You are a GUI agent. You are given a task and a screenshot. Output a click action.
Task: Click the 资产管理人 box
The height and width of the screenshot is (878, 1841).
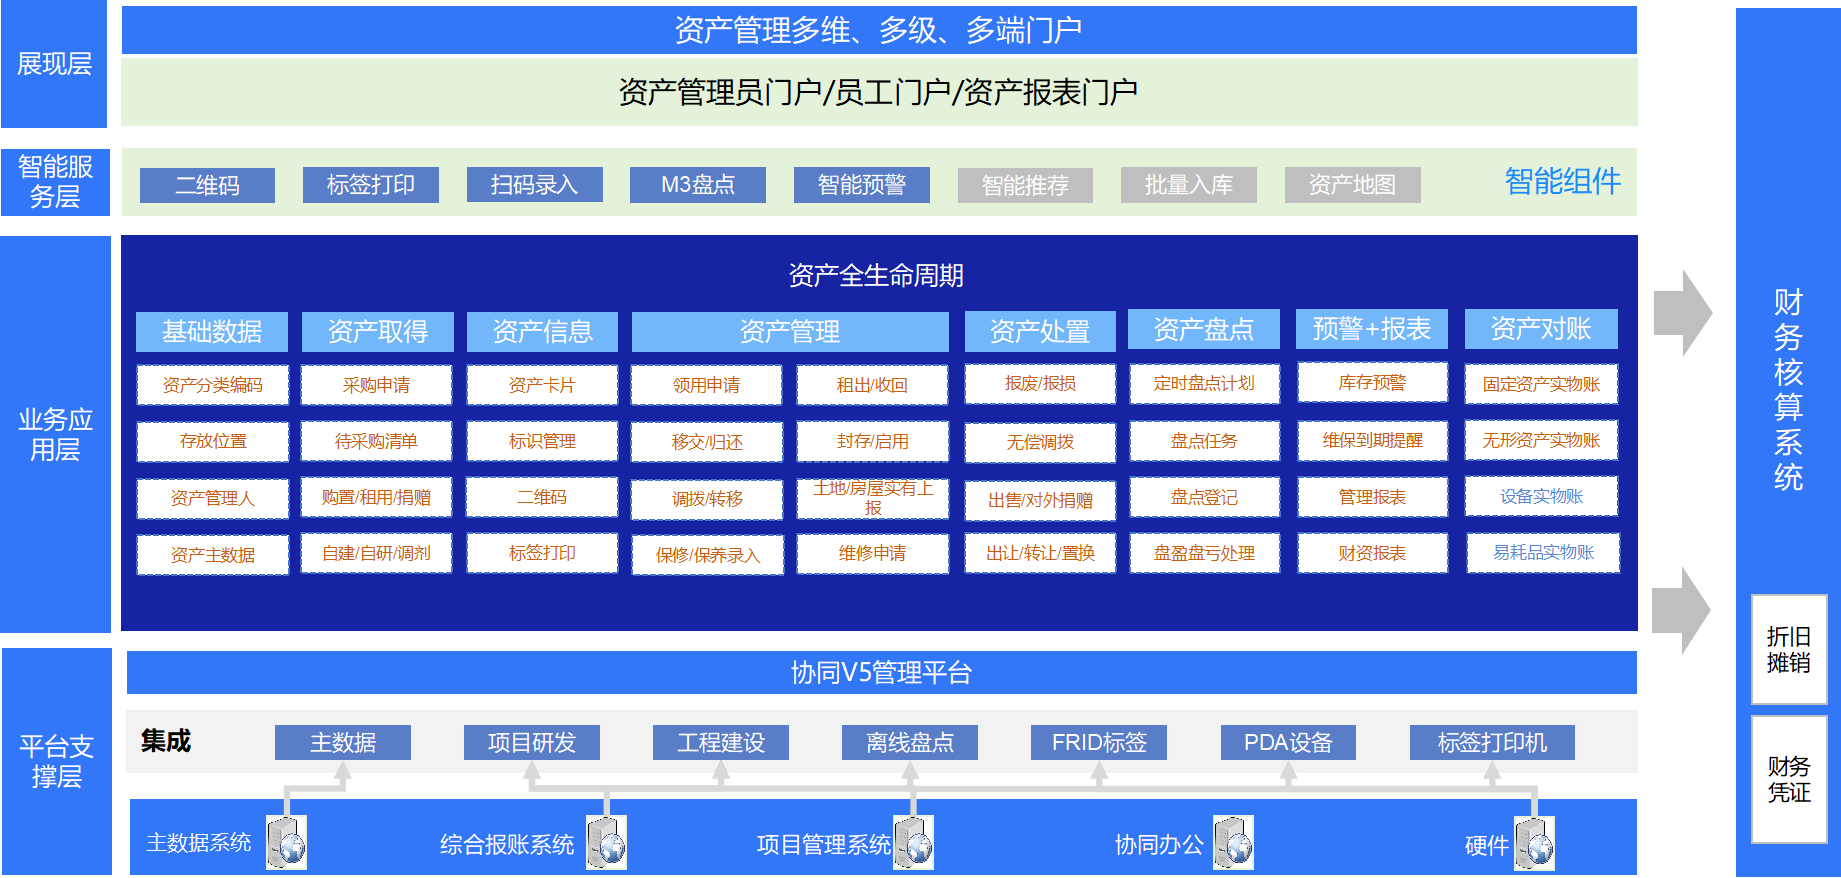pos(212,498)
